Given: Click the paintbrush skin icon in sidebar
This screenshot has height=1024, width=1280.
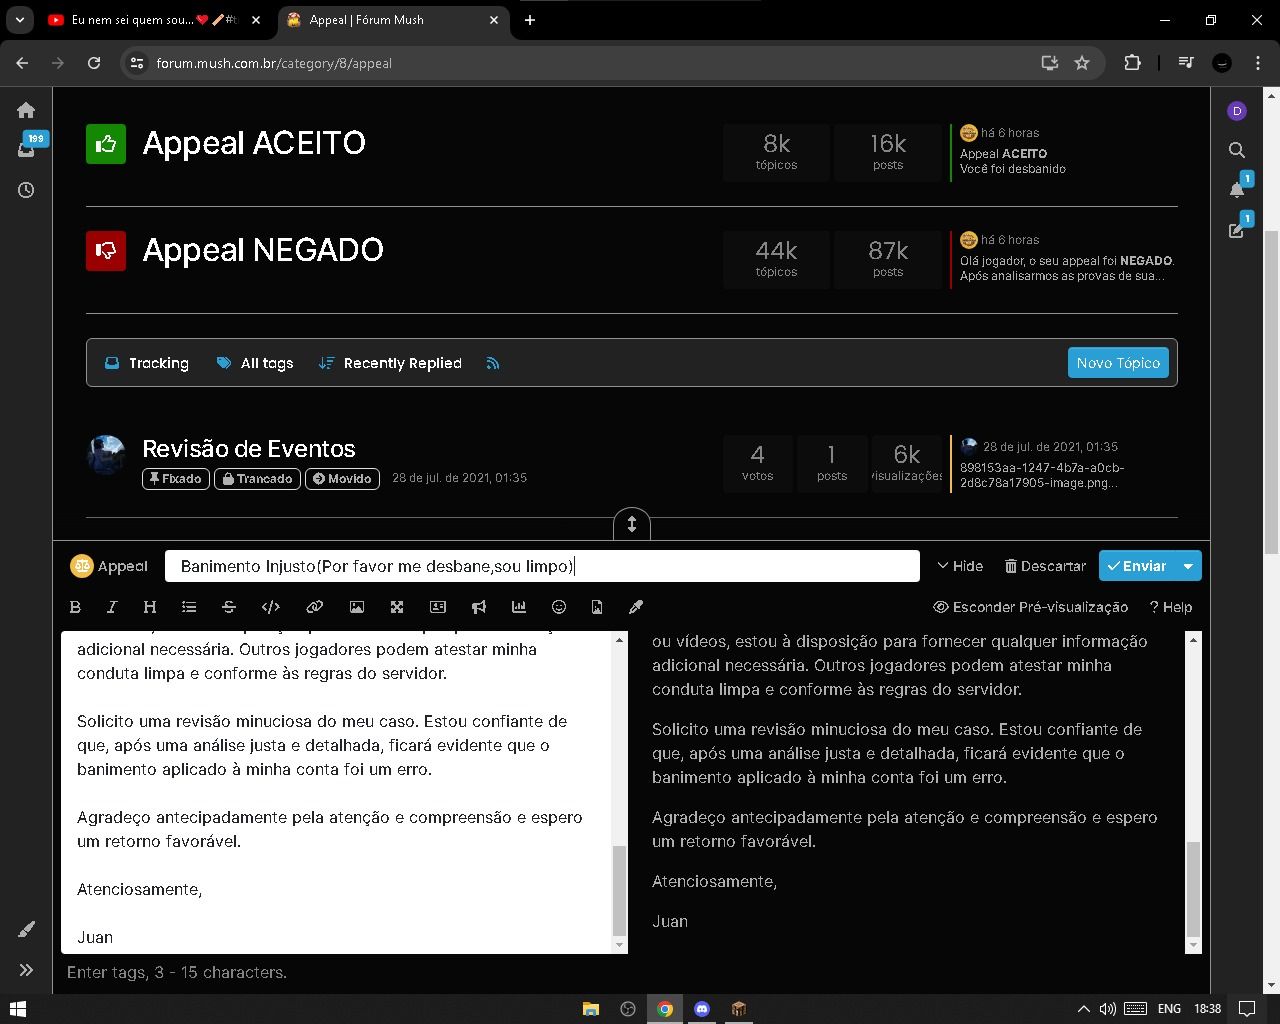Looking at the screenshot, I should pos(26,930).
